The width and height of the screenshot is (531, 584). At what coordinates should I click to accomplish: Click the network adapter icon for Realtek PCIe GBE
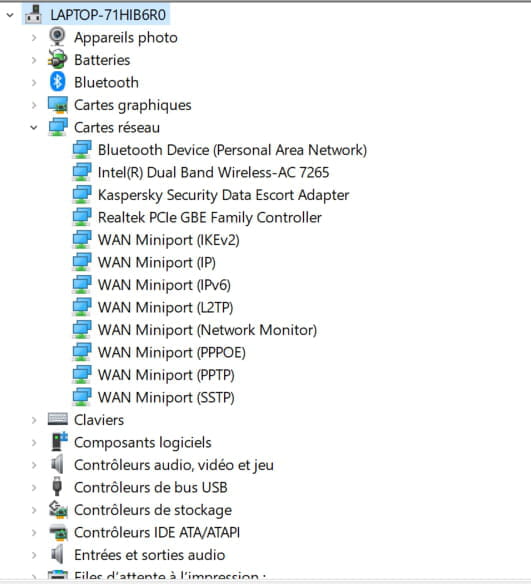tap(82, 217)
